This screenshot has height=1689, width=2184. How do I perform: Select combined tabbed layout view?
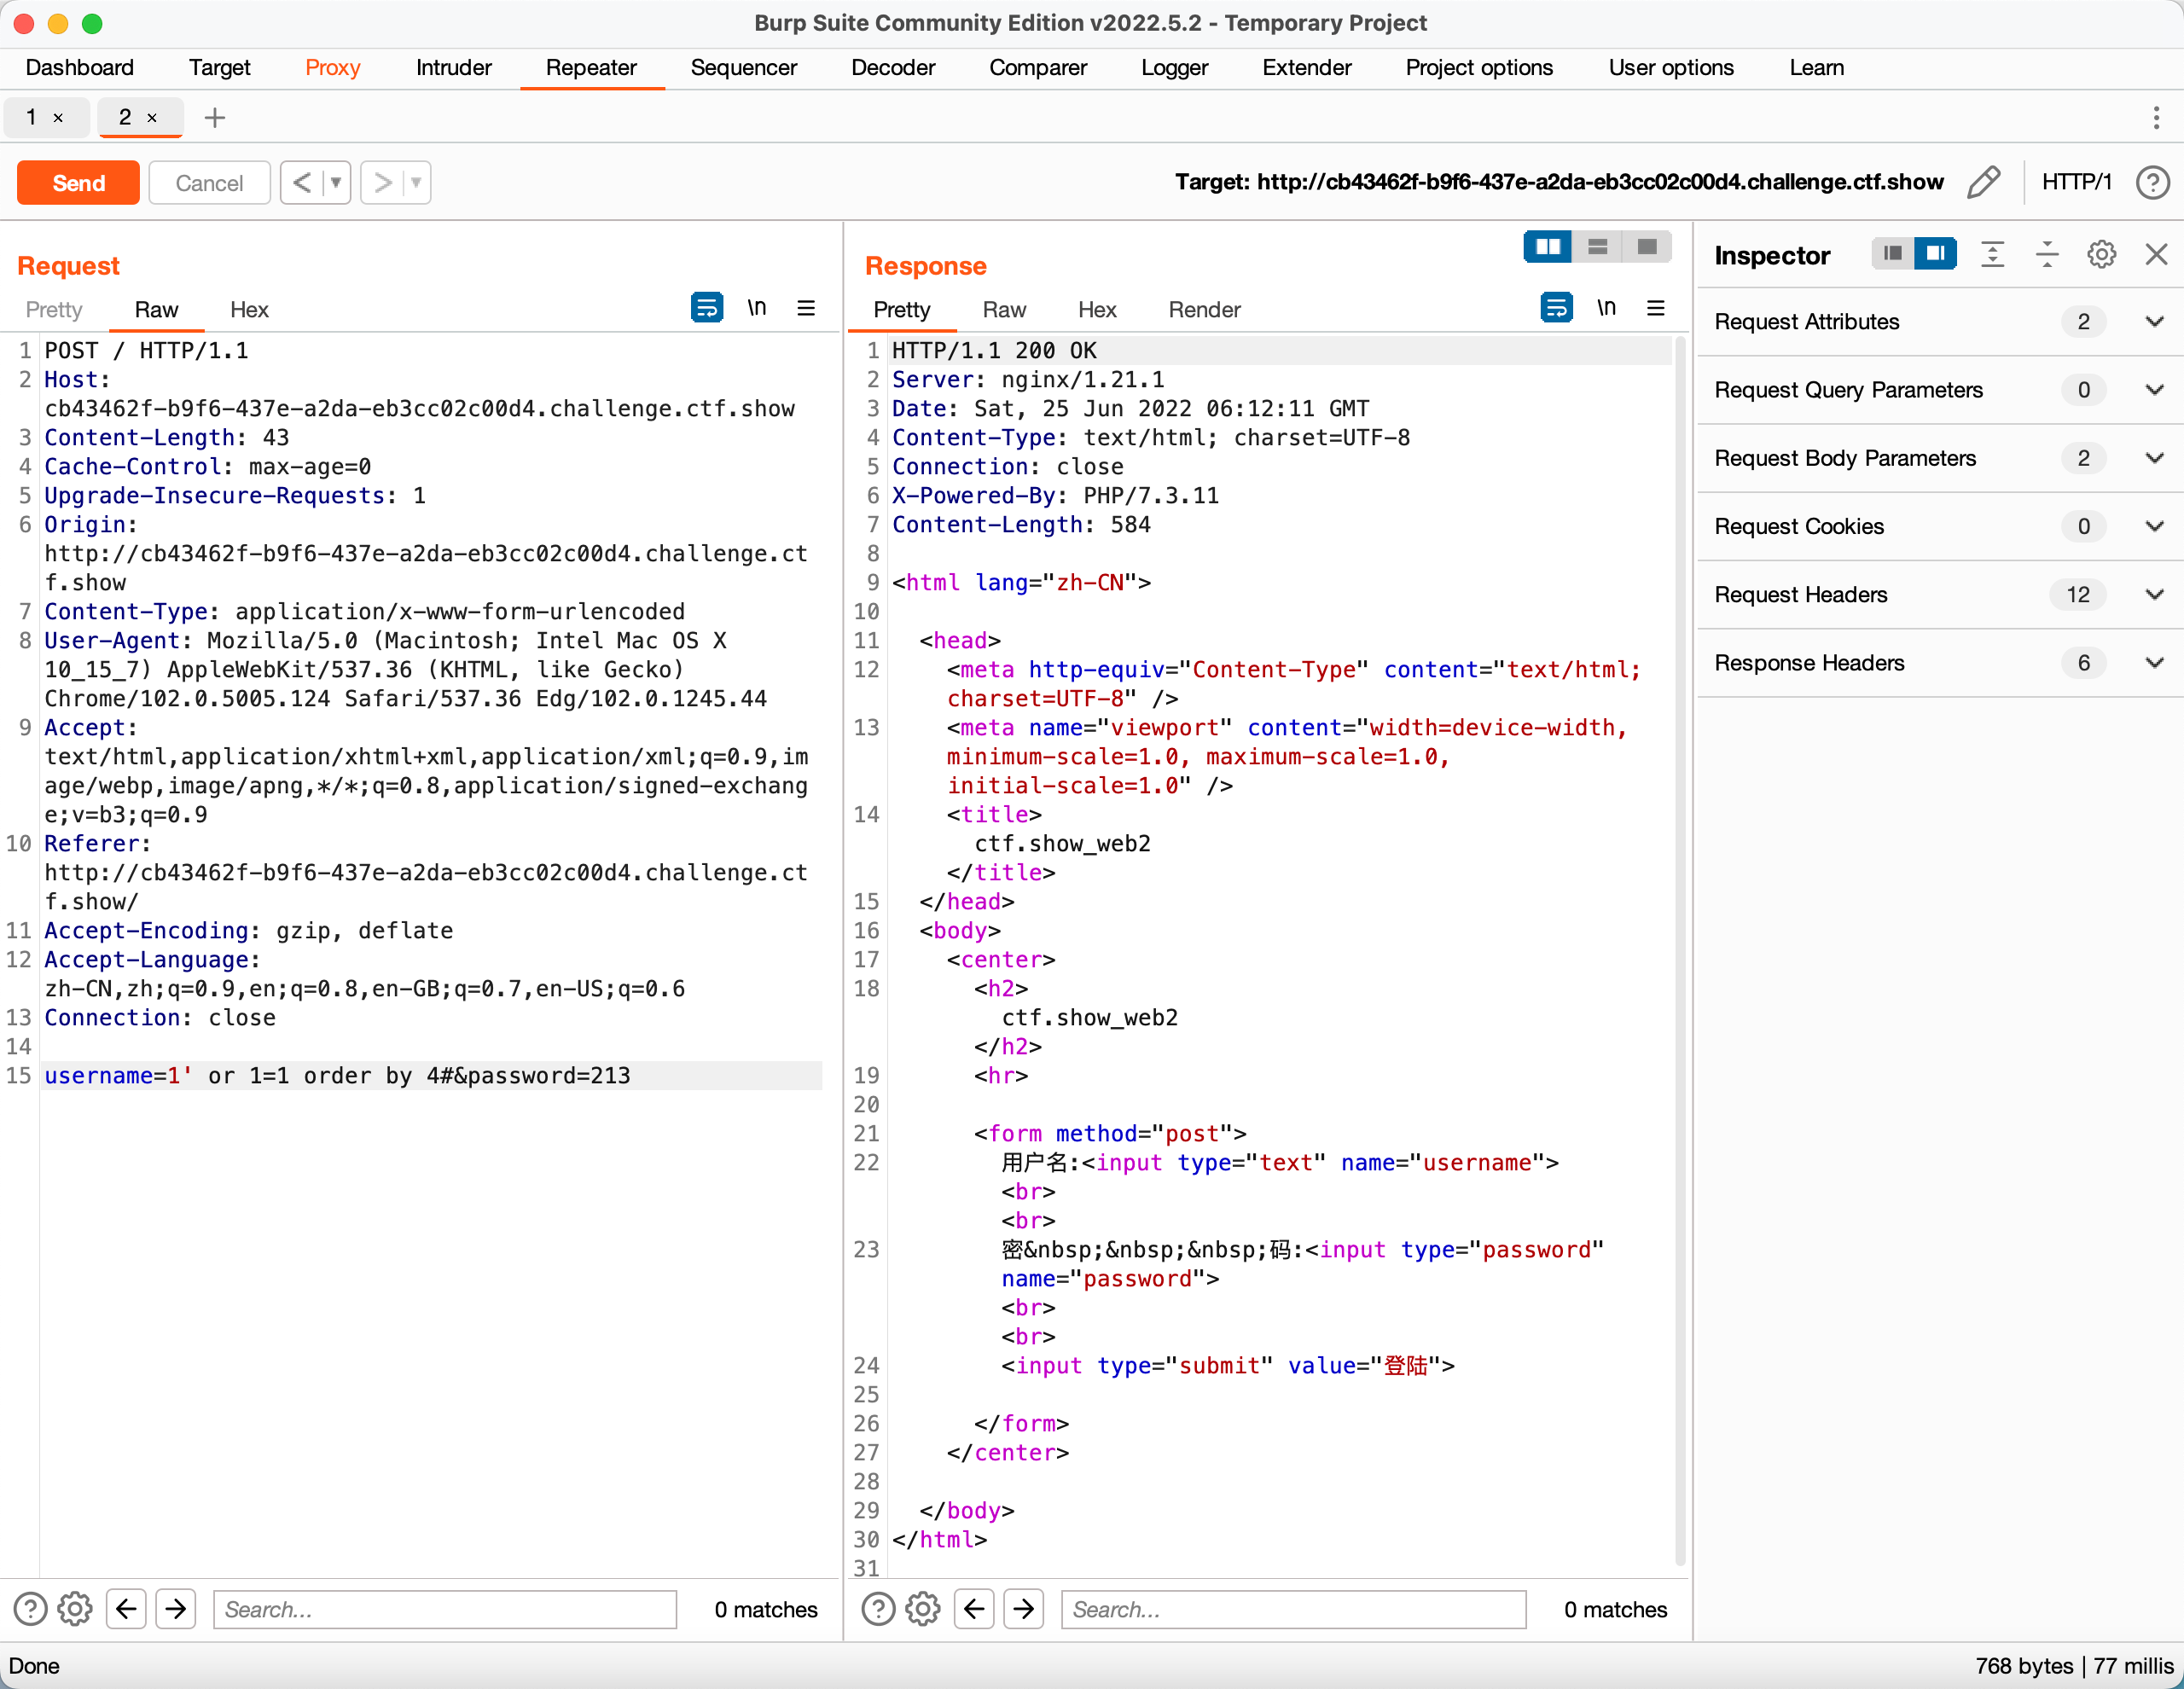click(x=1647, y=247)
